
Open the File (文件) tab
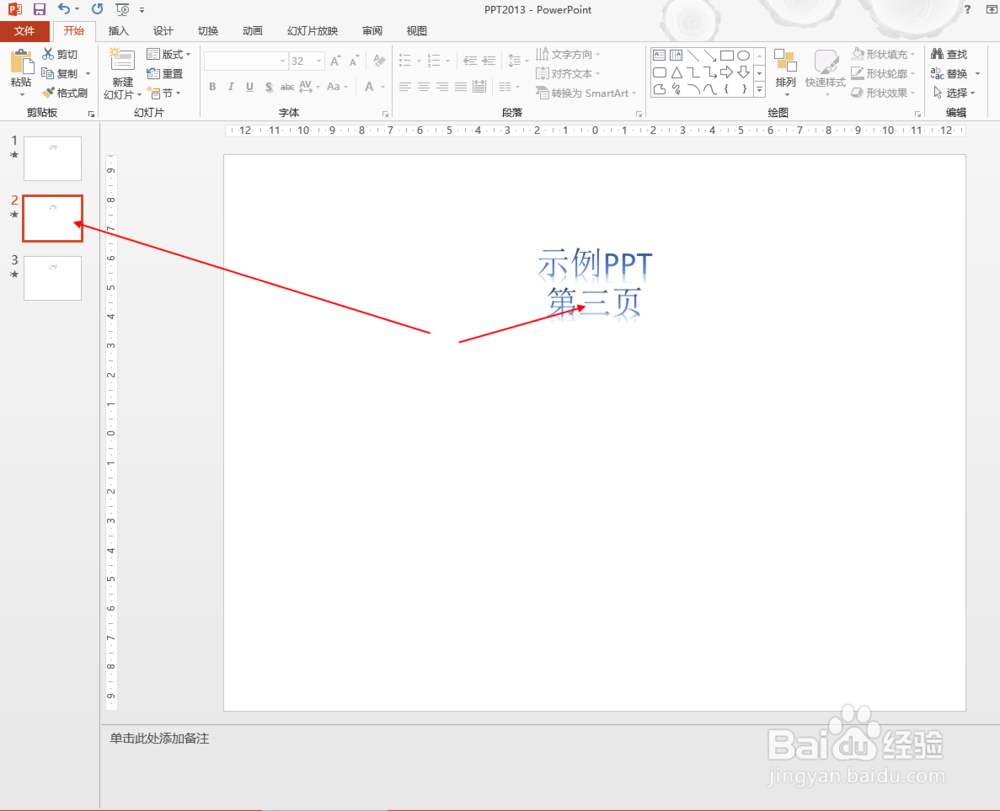pos(24,31)
